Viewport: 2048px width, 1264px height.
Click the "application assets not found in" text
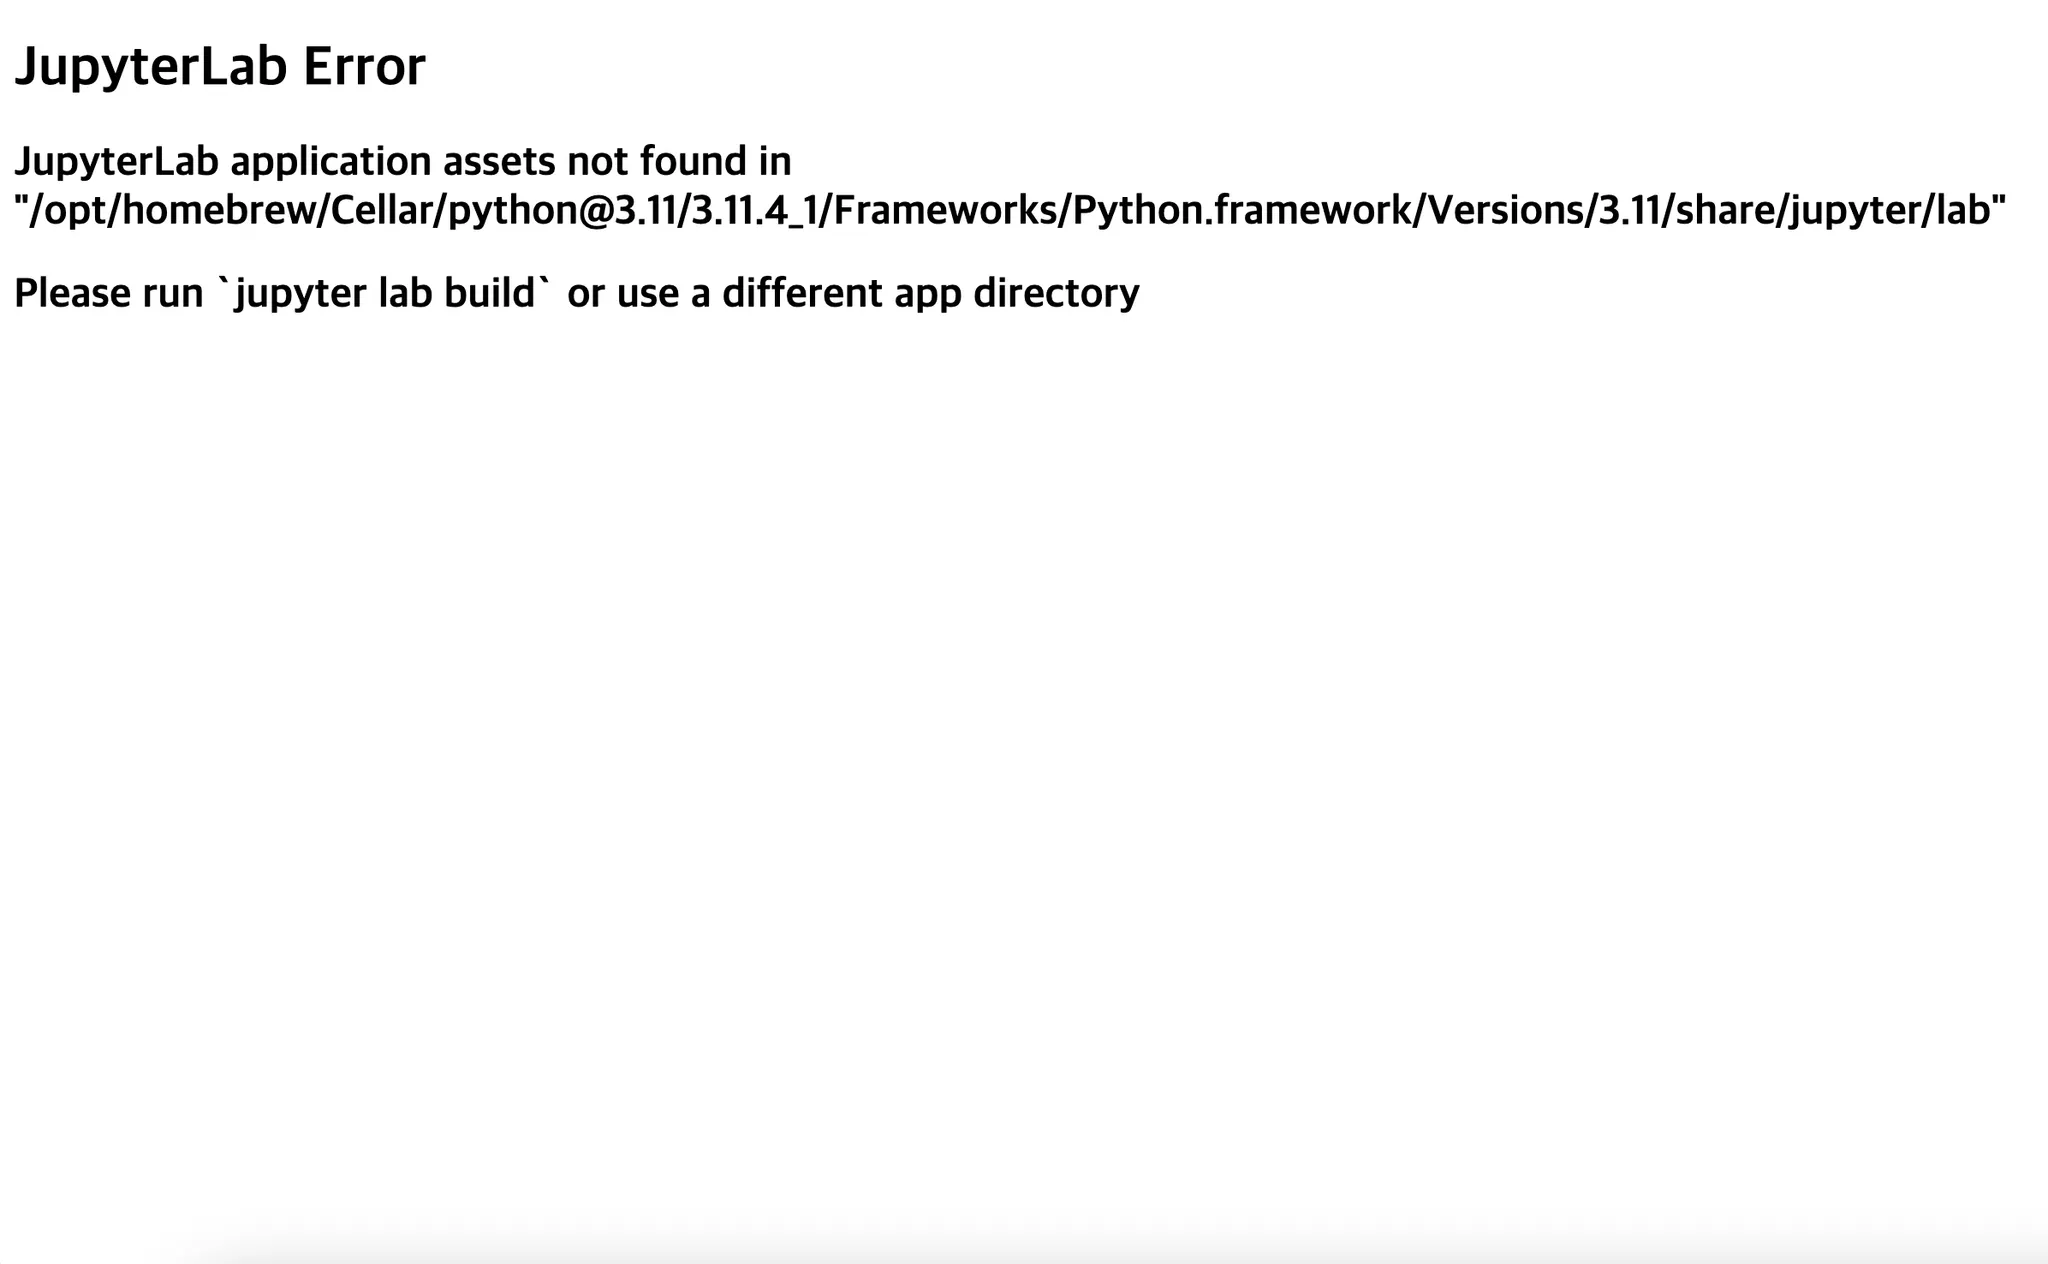[510, 161]
